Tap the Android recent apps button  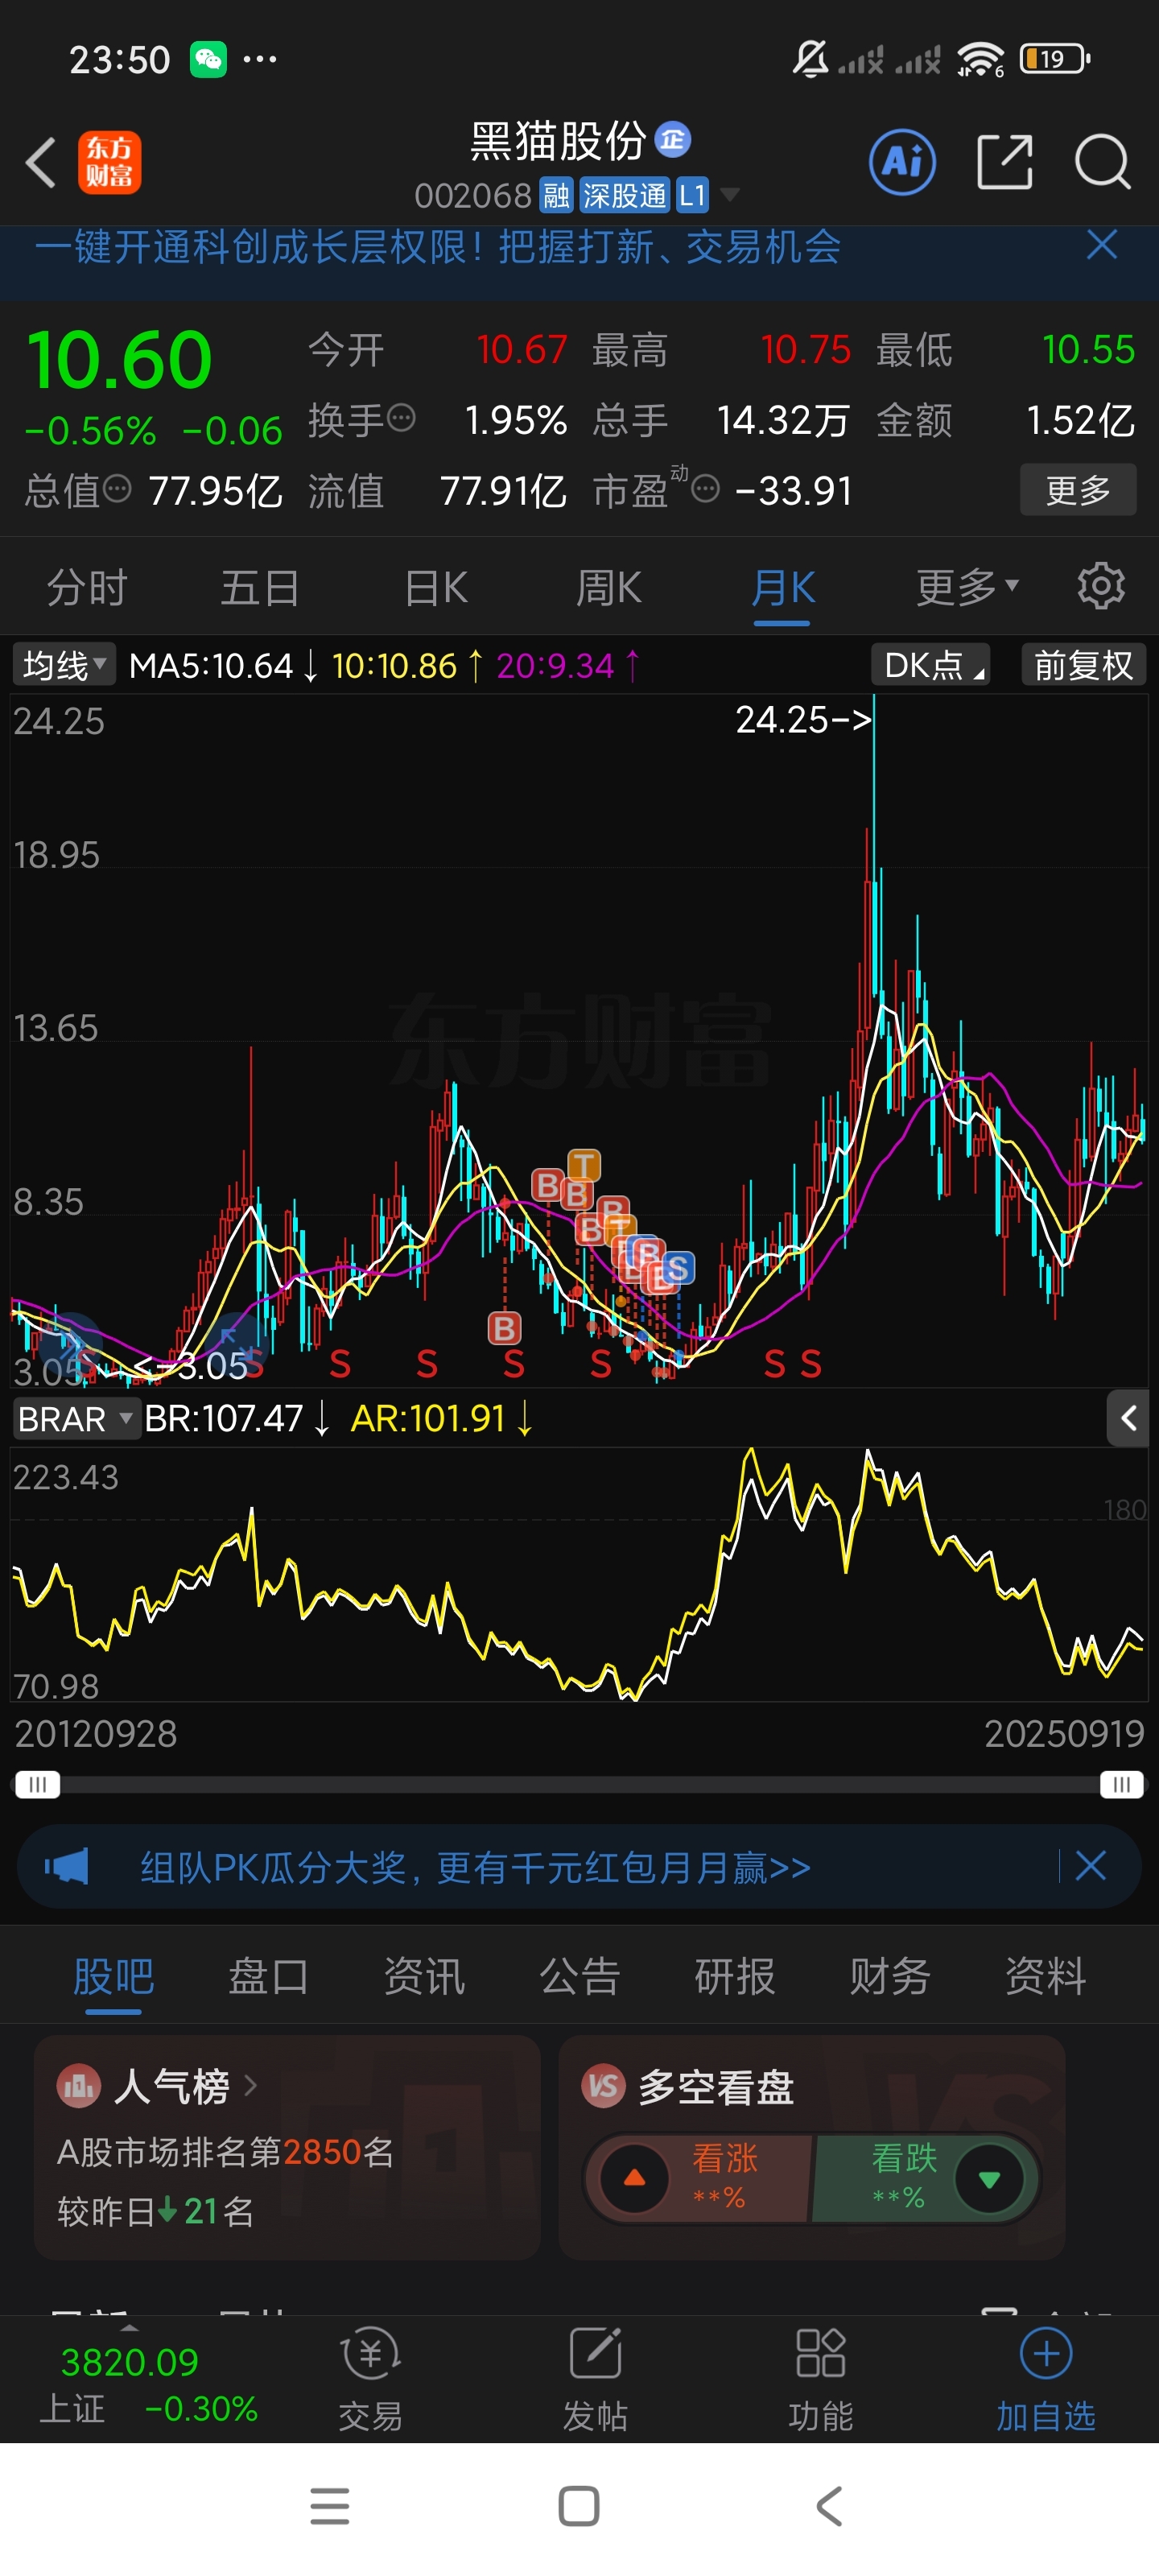pyautogui.click(x=329, y=2506)
